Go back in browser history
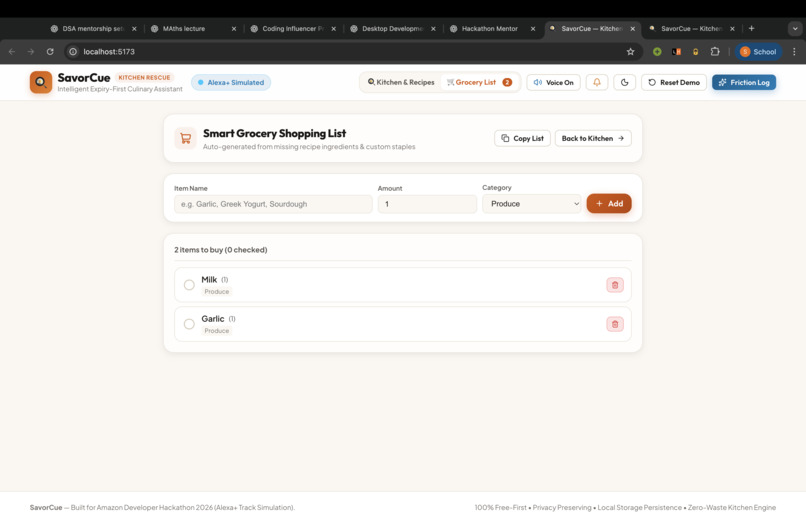 point(12,51)
